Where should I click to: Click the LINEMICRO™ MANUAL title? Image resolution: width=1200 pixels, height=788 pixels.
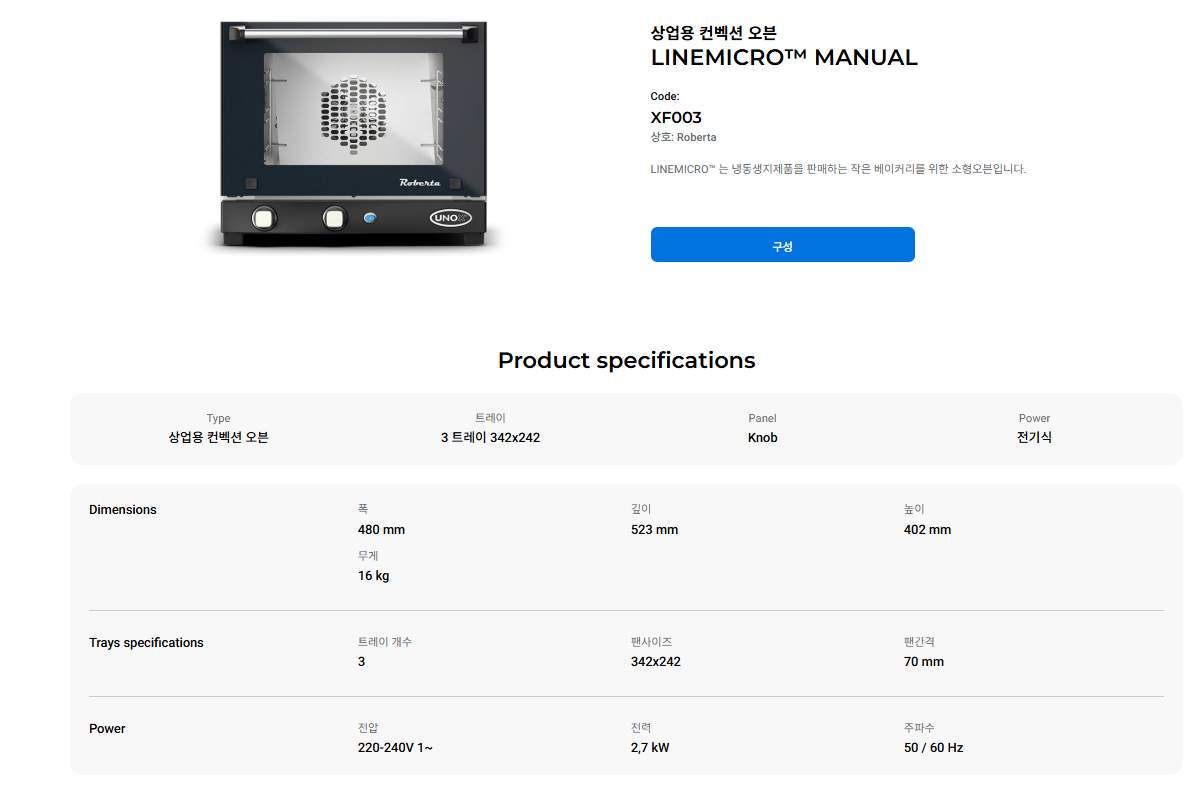pos(784,57)
